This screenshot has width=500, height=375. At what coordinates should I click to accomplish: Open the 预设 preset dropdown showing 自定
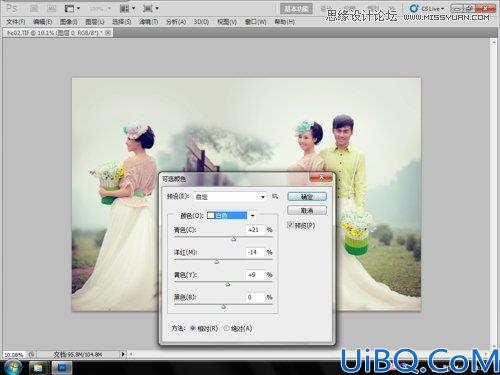[x=230, y=197]
